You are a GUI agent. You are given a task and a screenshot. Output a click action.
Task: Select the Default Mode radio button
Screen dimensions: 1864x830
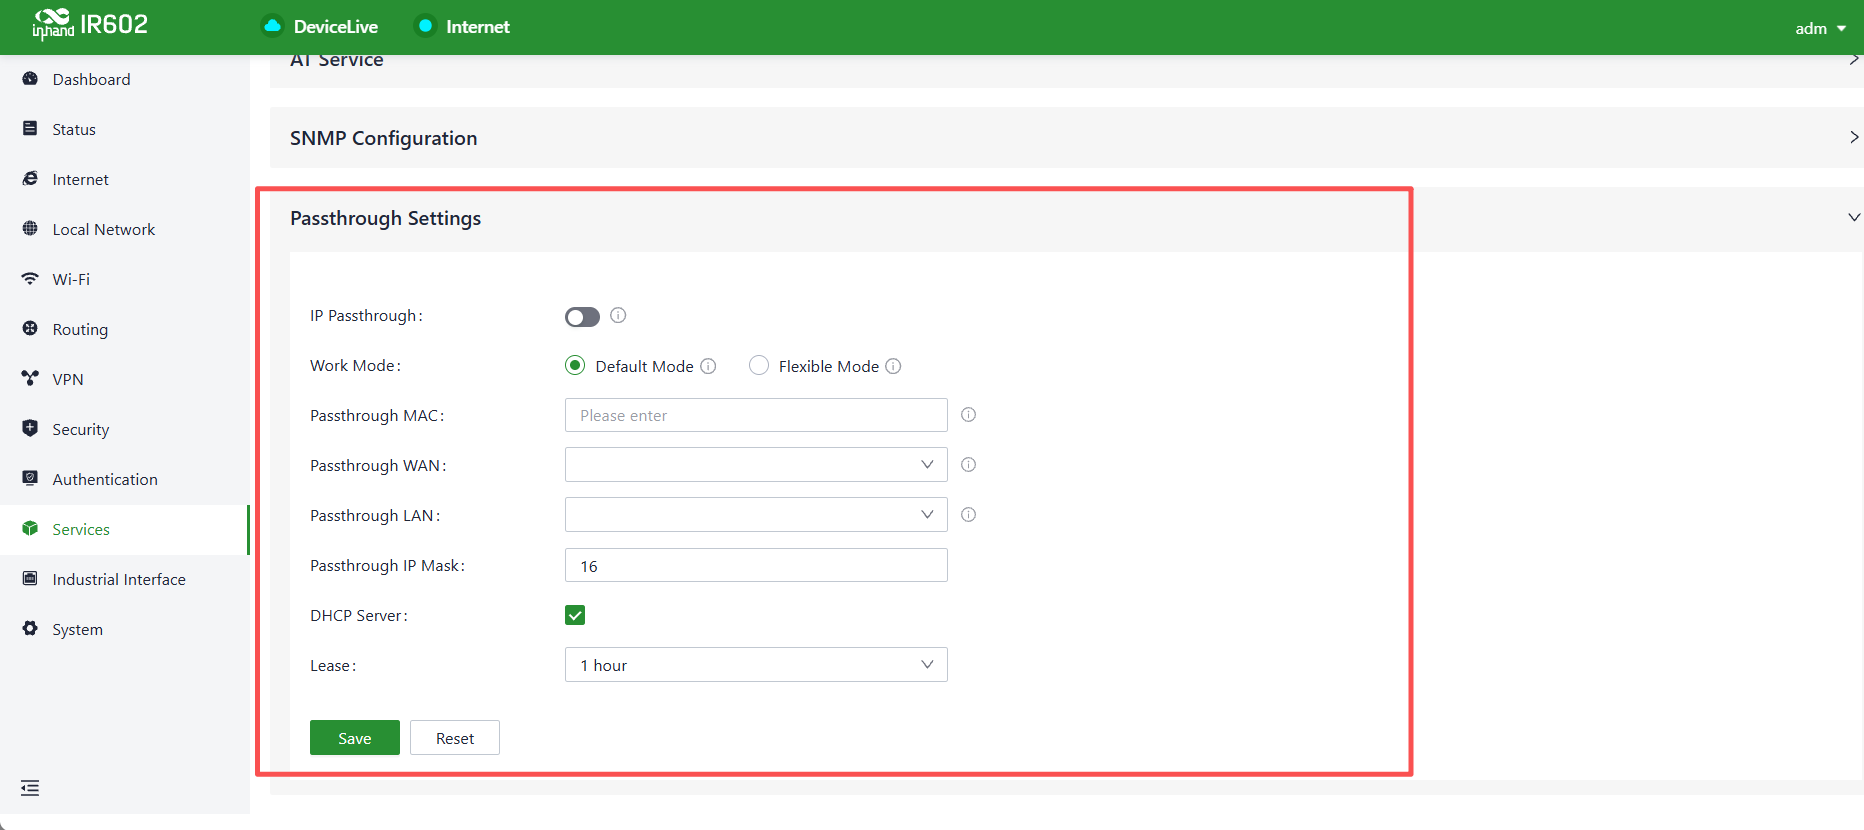(x=575, y=366)
